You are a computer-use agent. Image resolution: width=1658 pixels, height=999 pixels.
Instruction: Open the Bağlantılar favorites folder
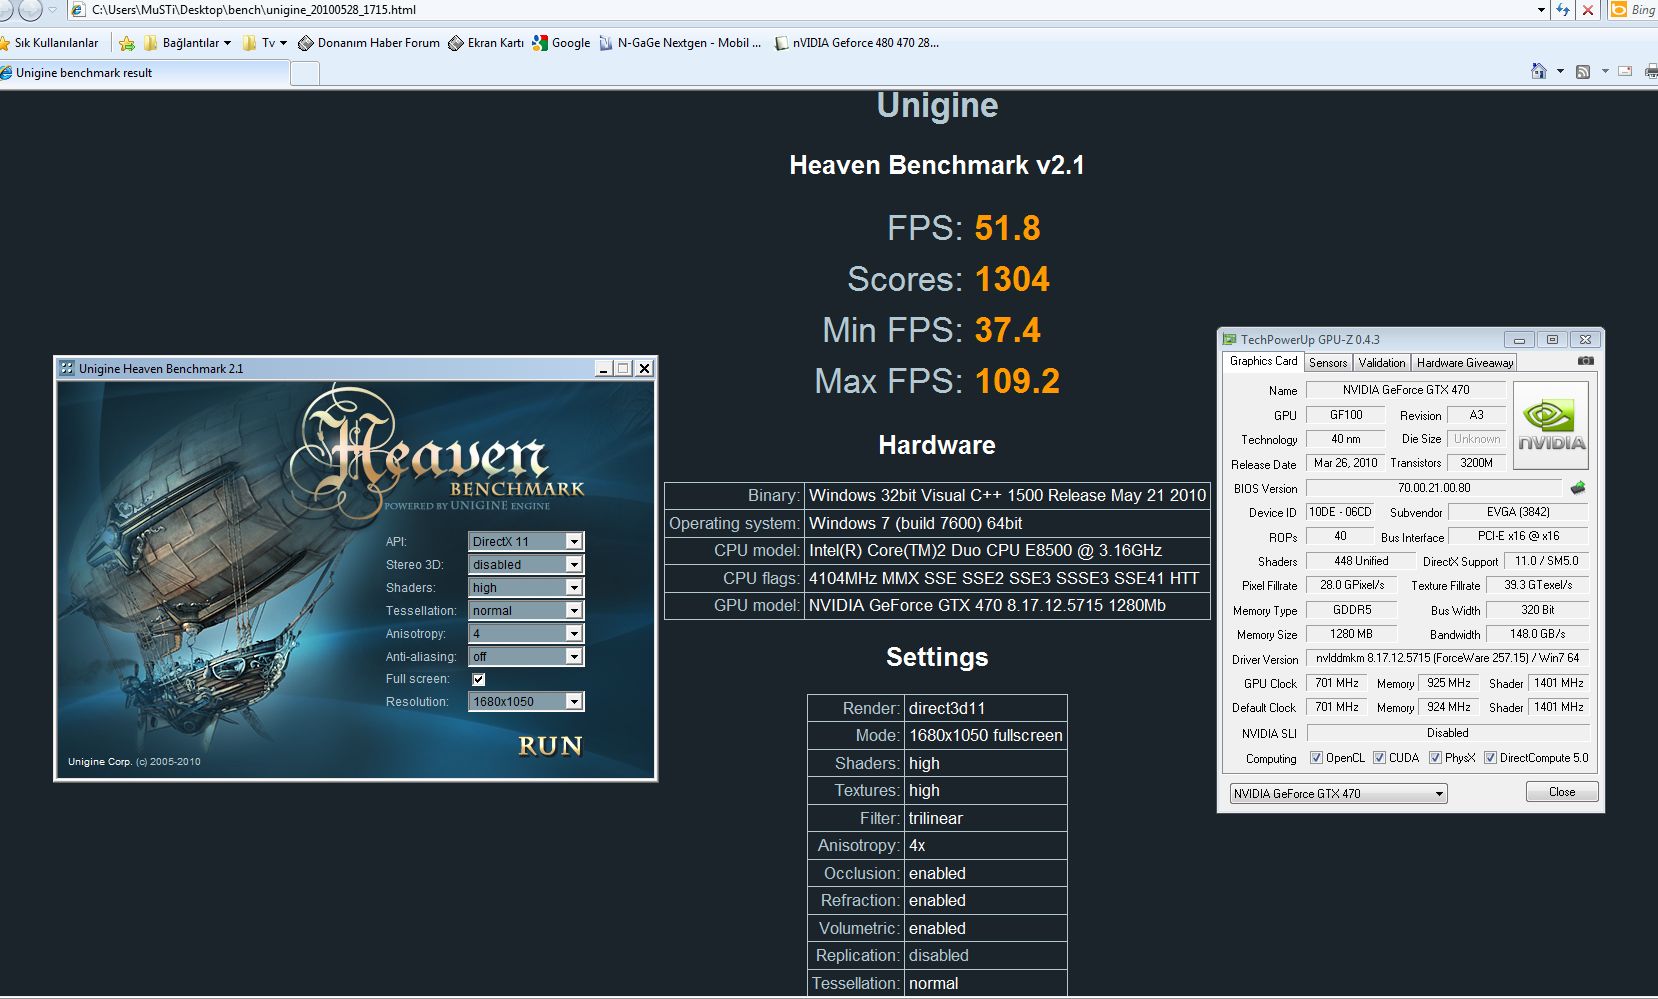click(188, 43)
